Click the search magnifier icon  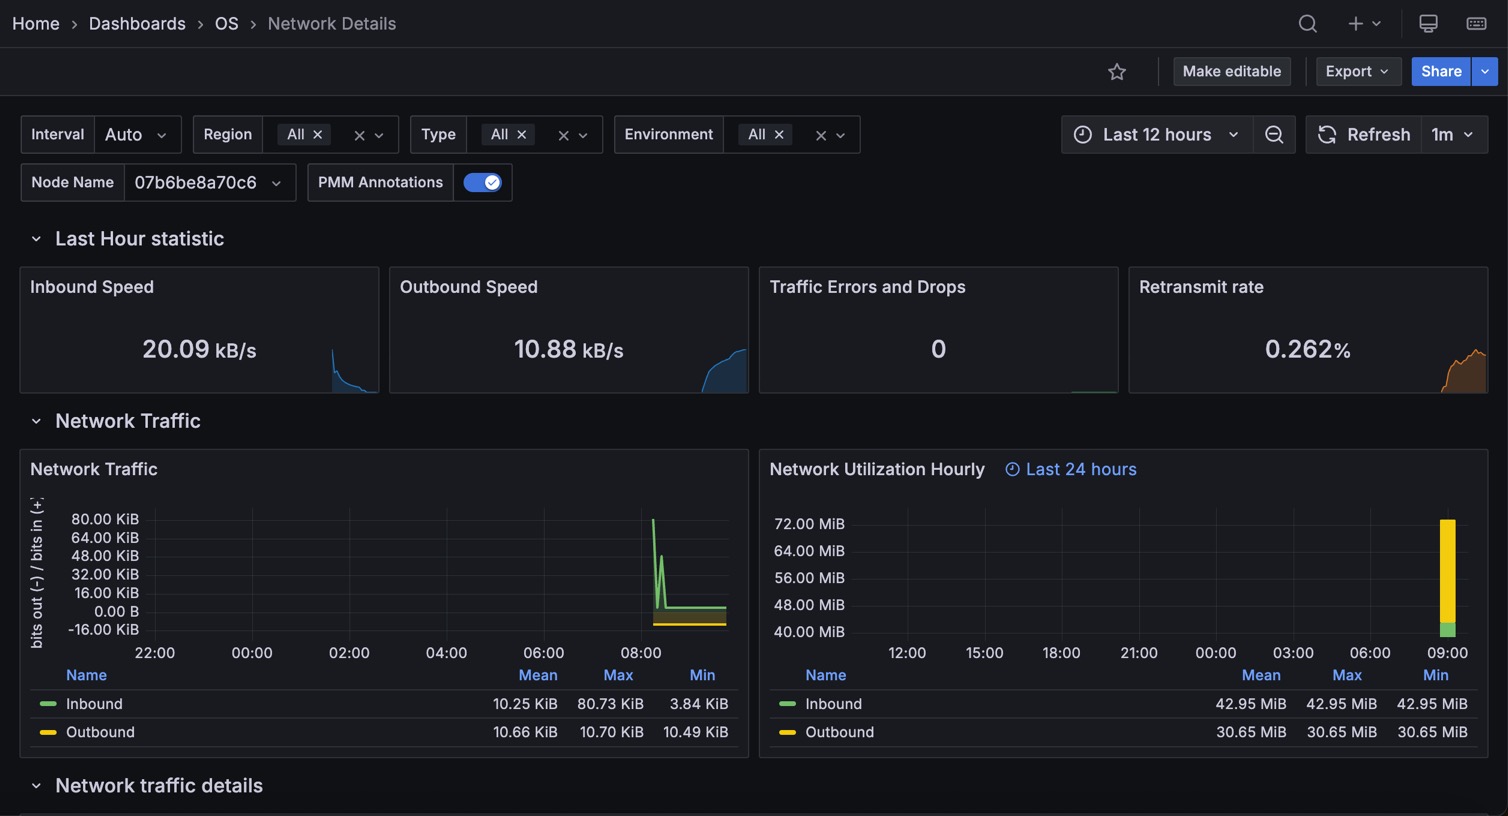1307,23
